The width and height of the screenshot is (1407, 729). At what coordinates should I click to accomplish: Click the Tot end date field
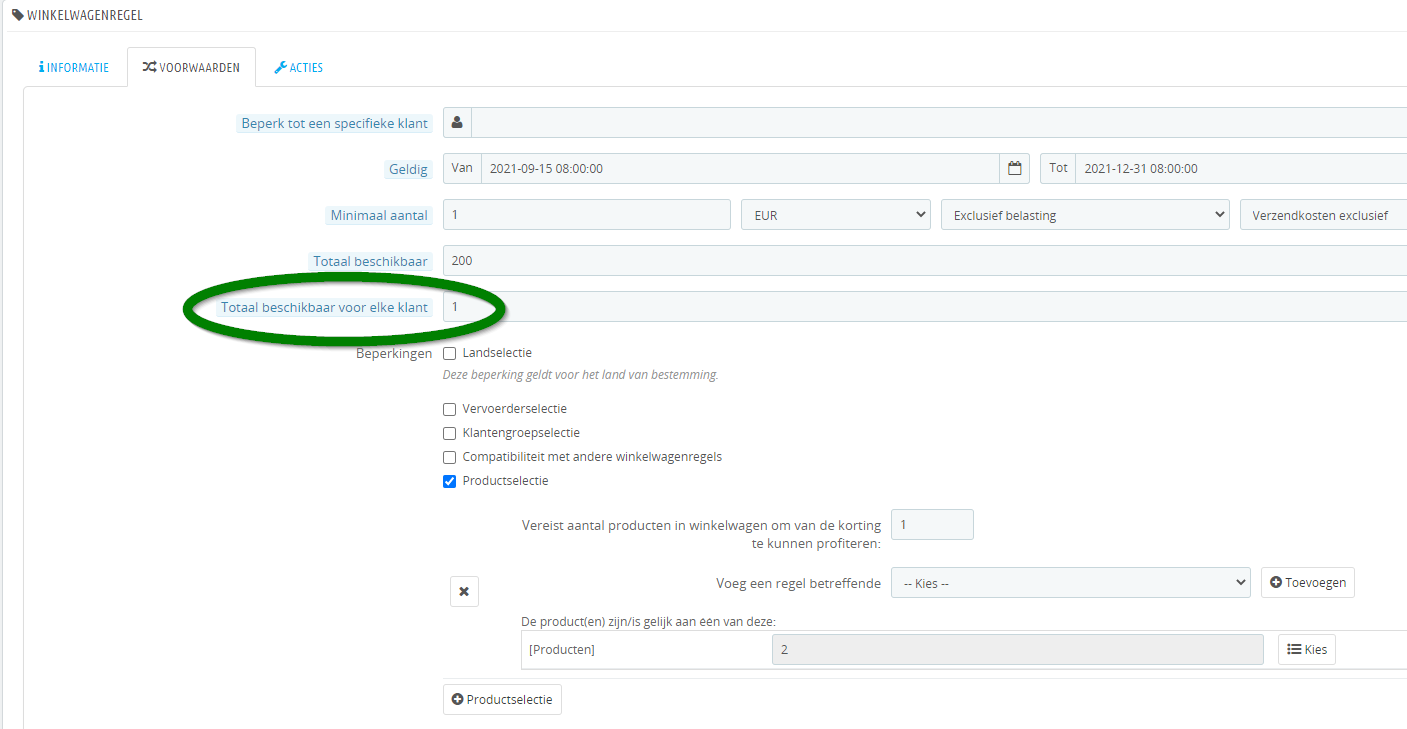click(1241, 169)
